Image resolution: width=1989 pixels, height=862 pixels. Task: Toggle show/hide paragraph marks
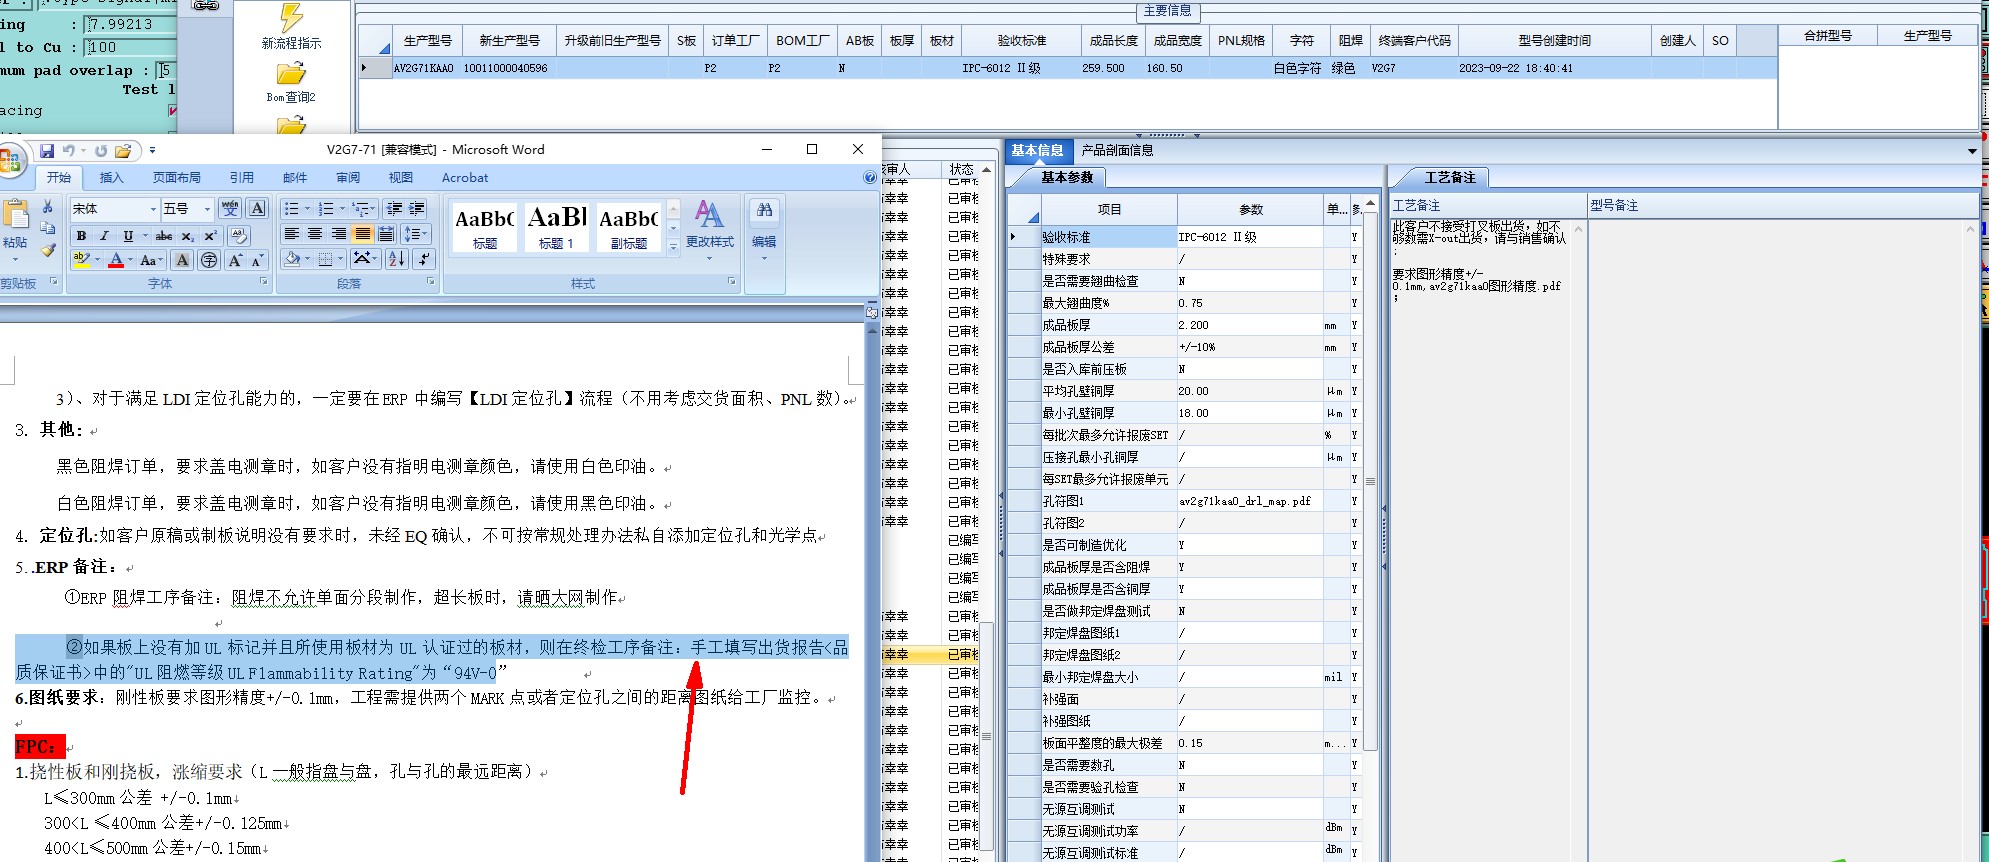click(x=424, y=259)
